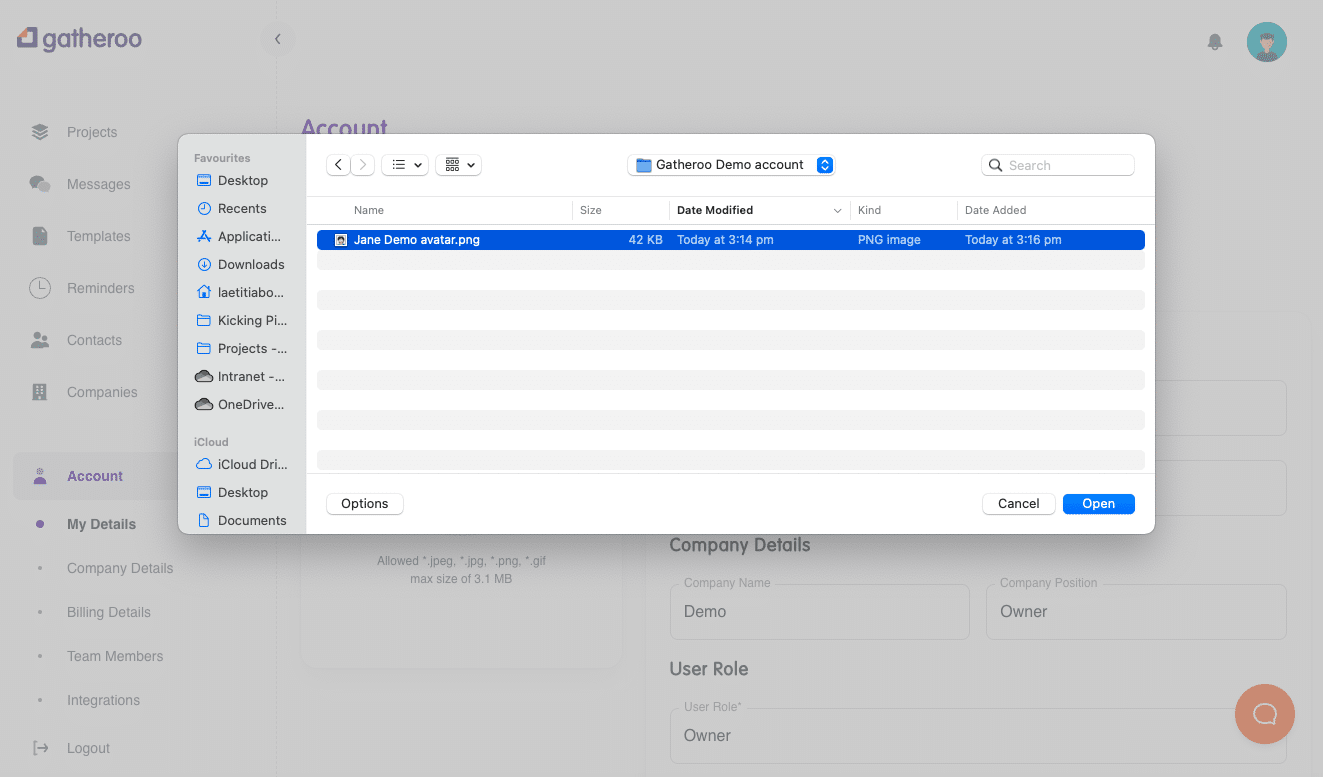Click the Projects layers icon
The image size is (1323, 777).
coord(40,132)
